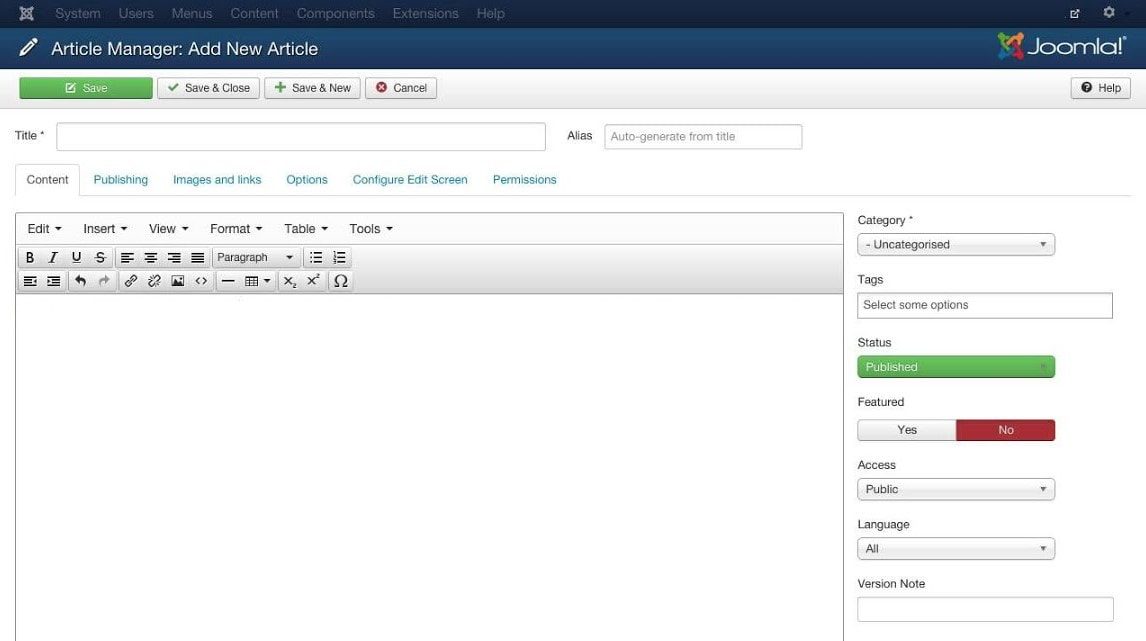The image size is (1146, 641).
Task: Center align the text
Action: tap(150, 257)
